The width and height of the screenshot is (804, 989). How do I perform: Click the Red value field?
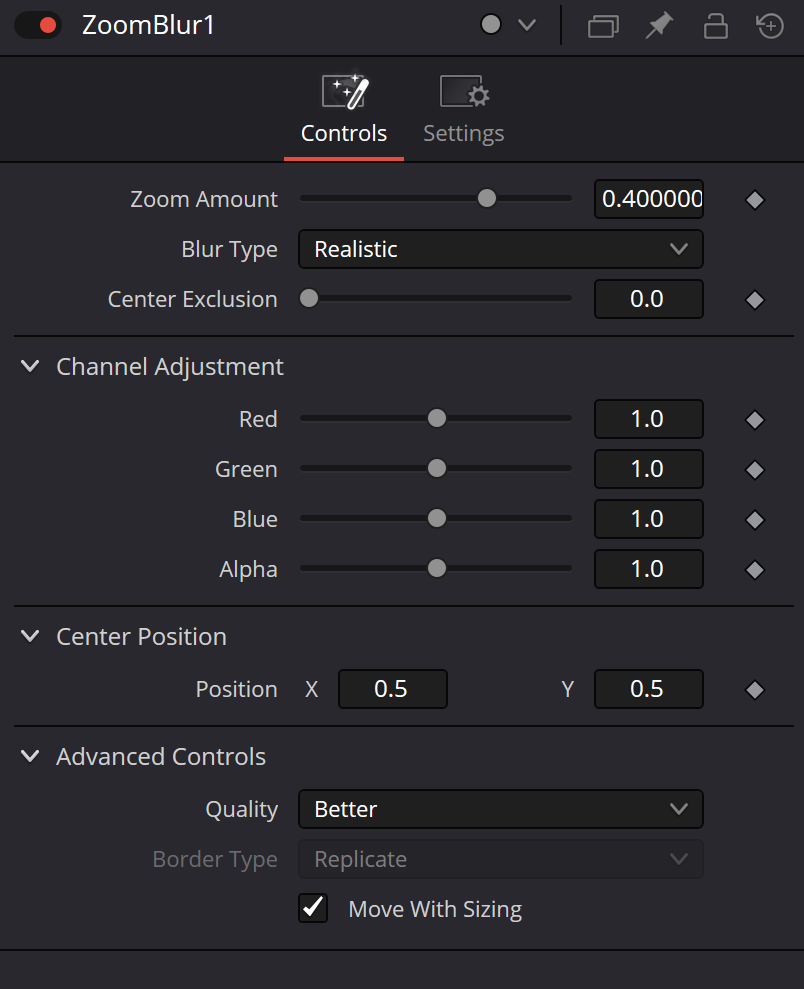point(649,419)
